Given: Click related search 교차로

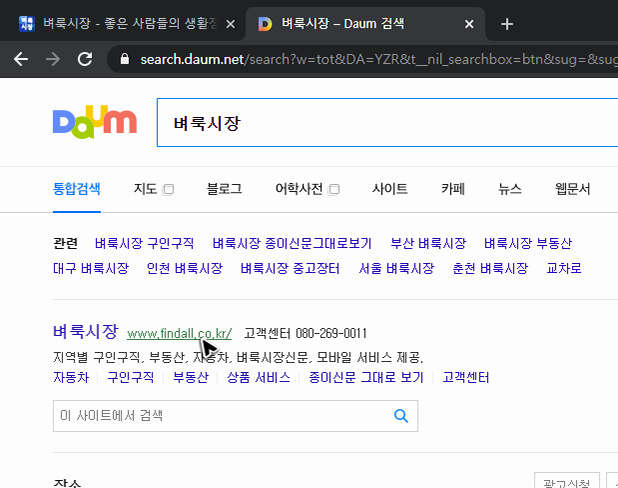Looking at the screenshot, I should click(564, 268).
